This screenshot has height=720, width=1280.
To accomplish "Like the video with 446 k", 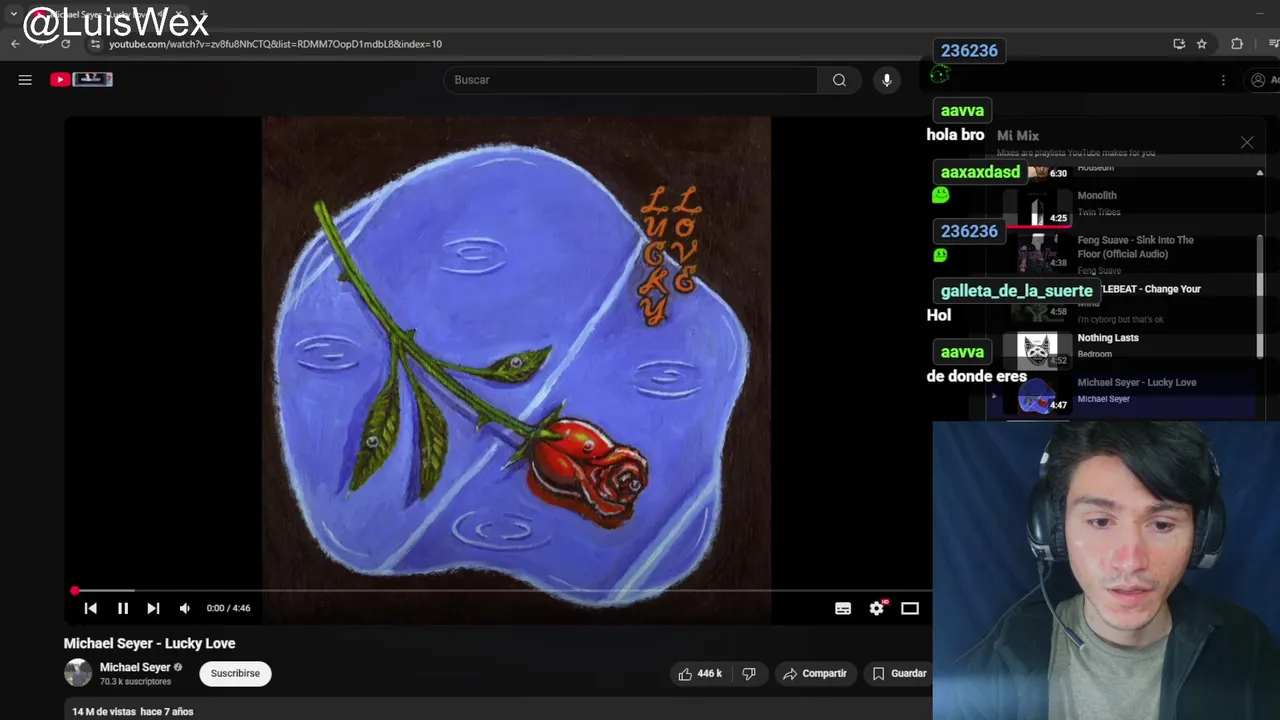I will (700, 674).
